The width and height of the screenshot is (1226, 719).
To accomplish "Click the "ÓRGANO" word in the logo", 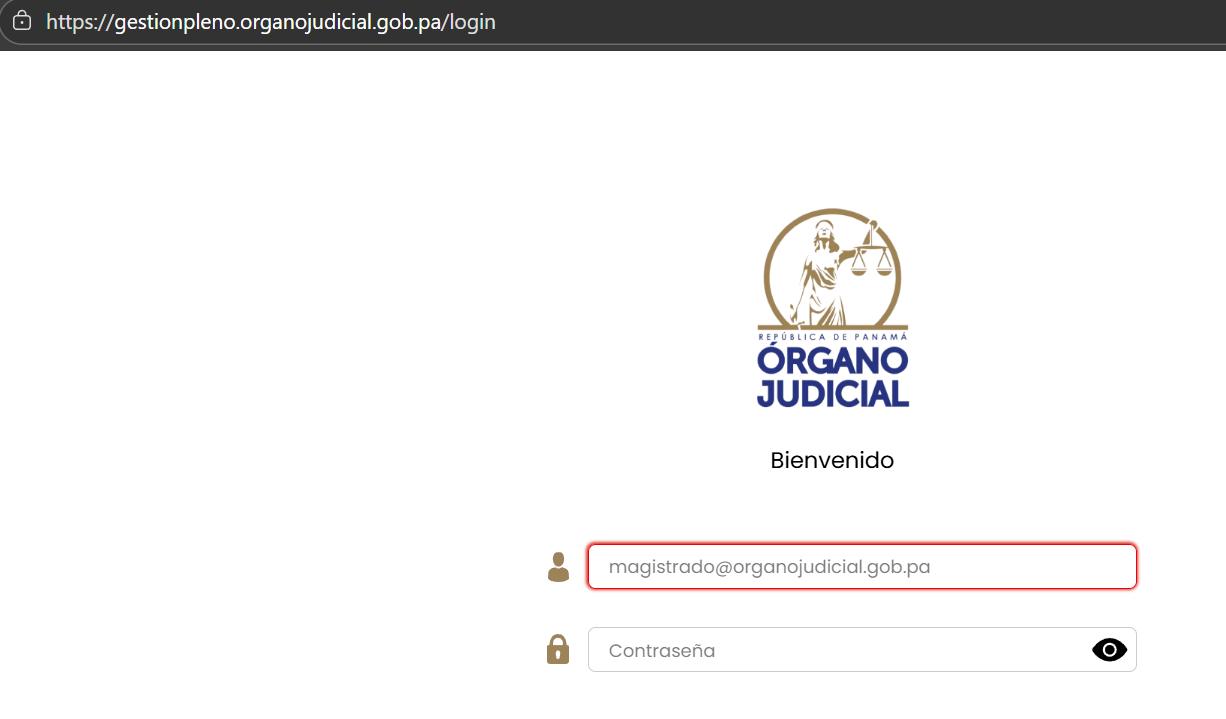I will pyautogui.click(x=832, y=358).
